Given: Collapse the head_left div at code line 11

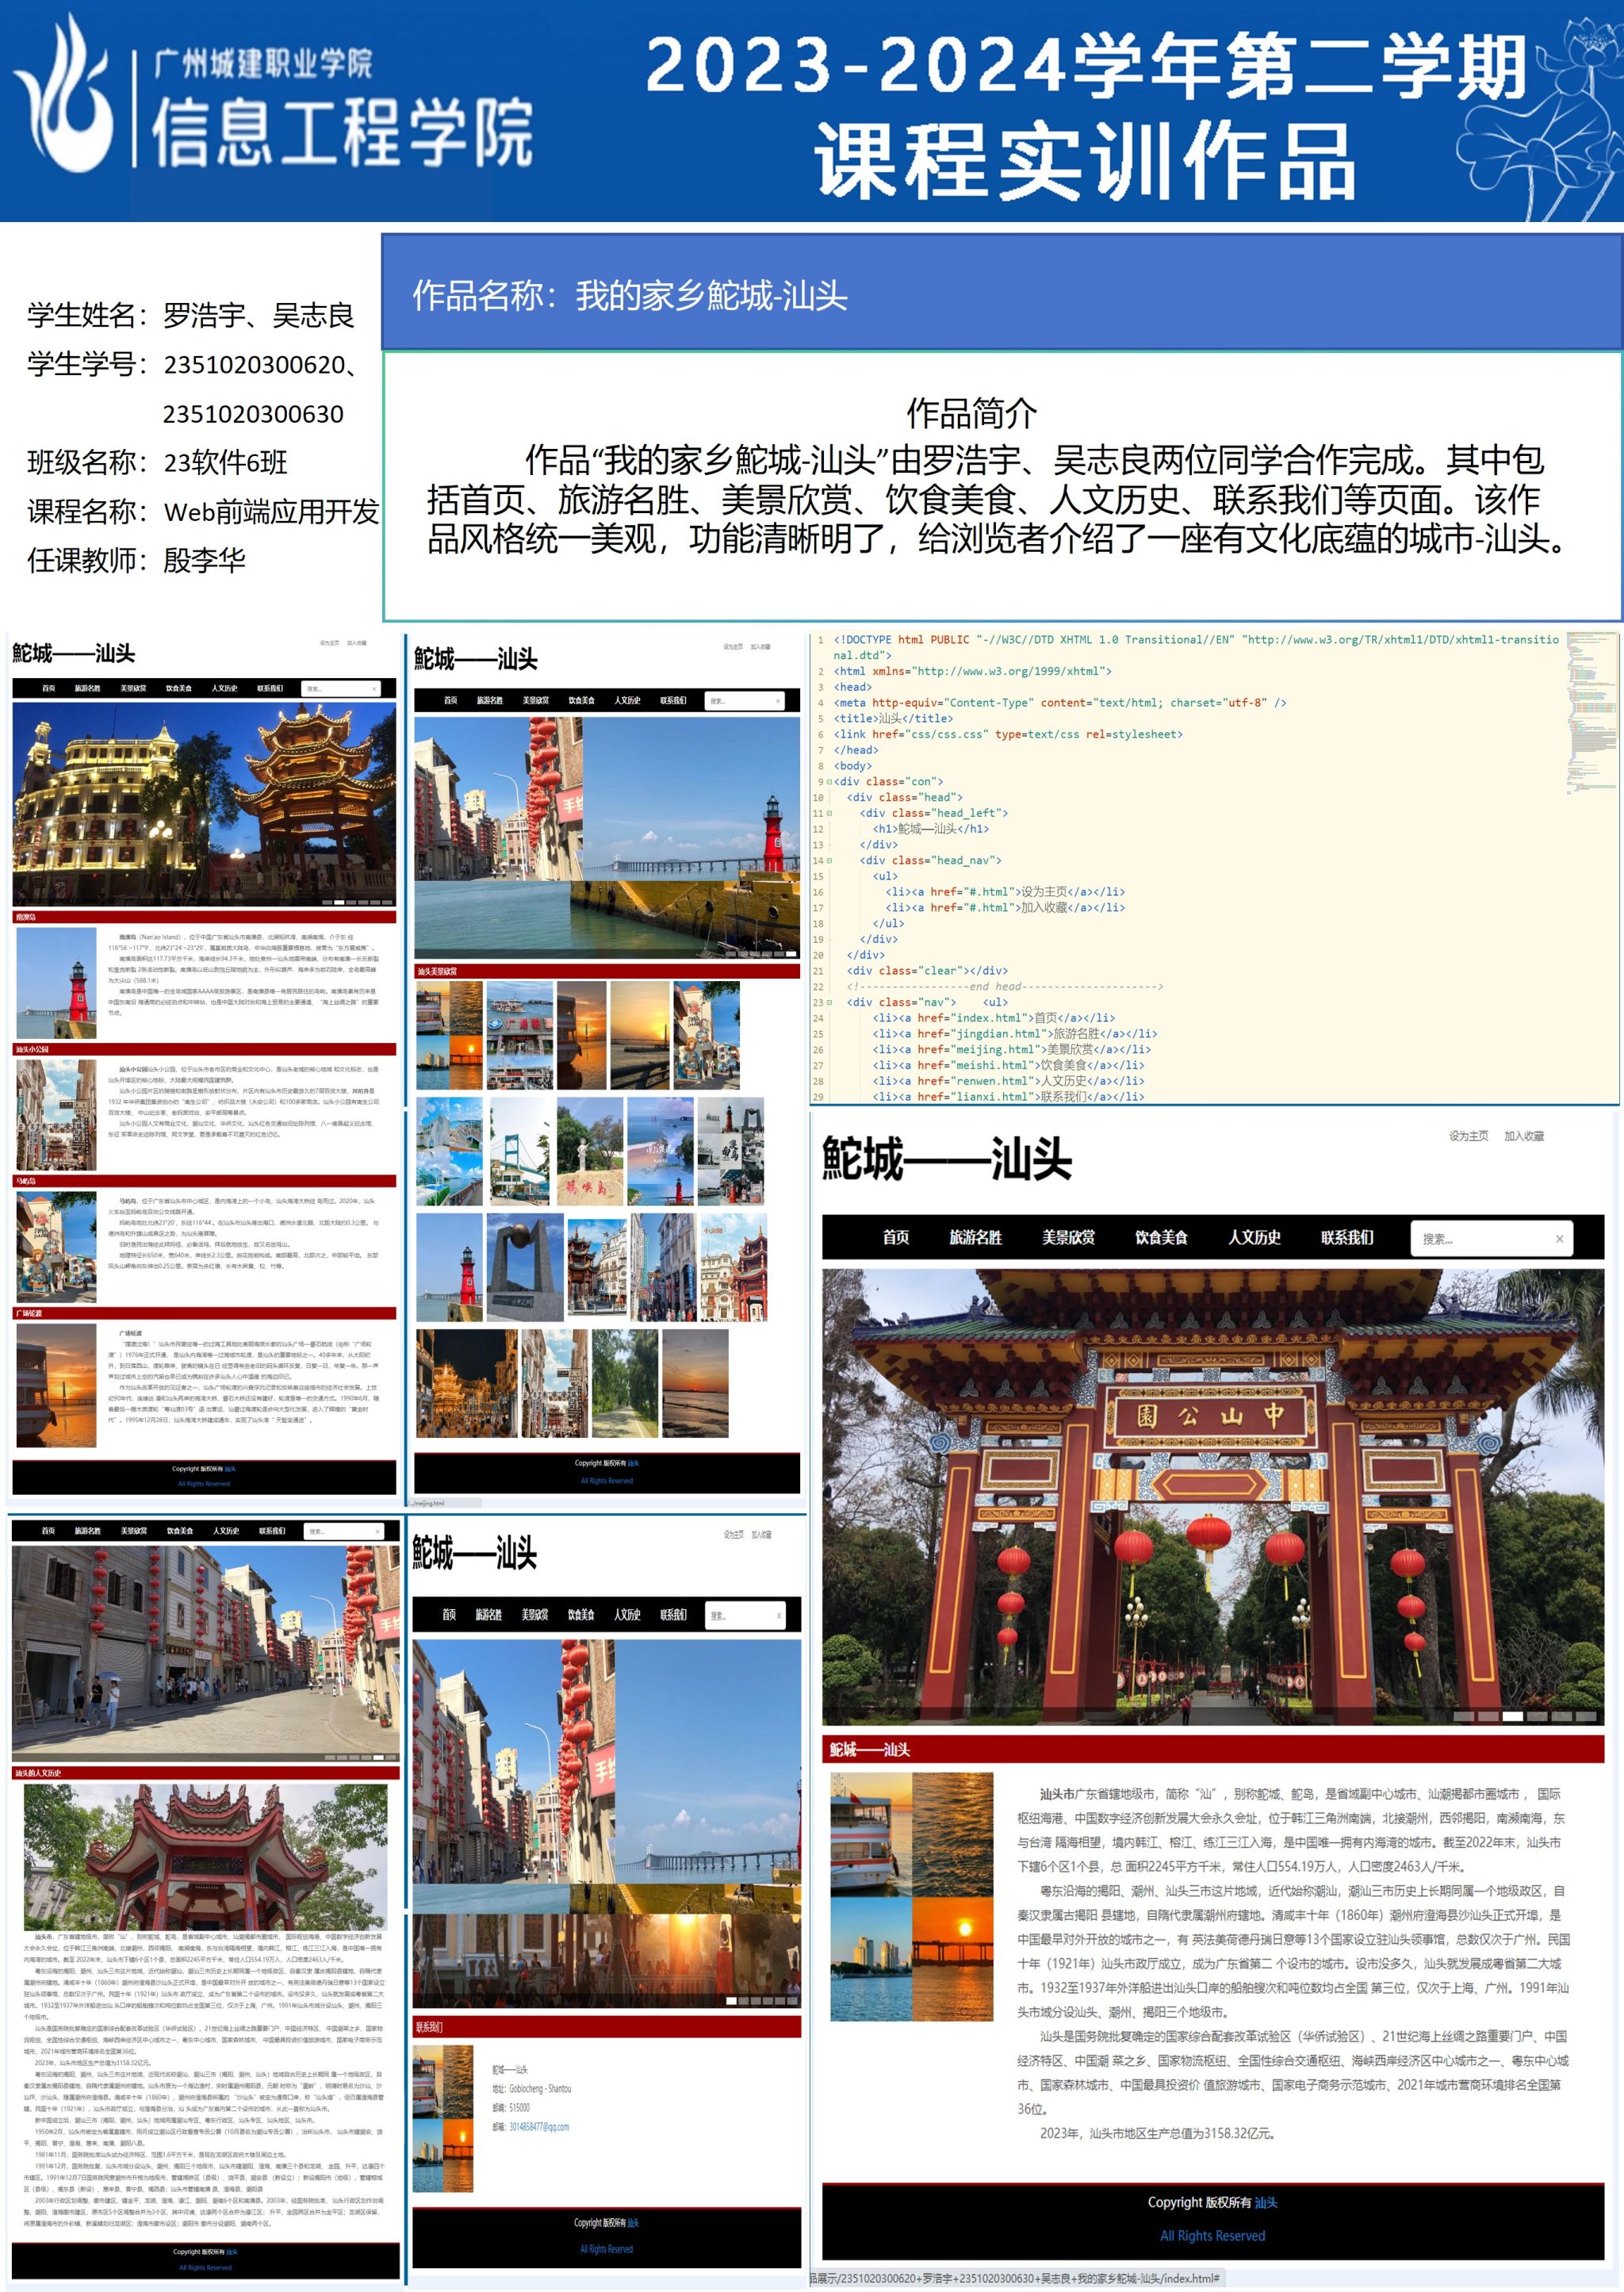Looking at the screenshot, I should (x=829, y=814).
